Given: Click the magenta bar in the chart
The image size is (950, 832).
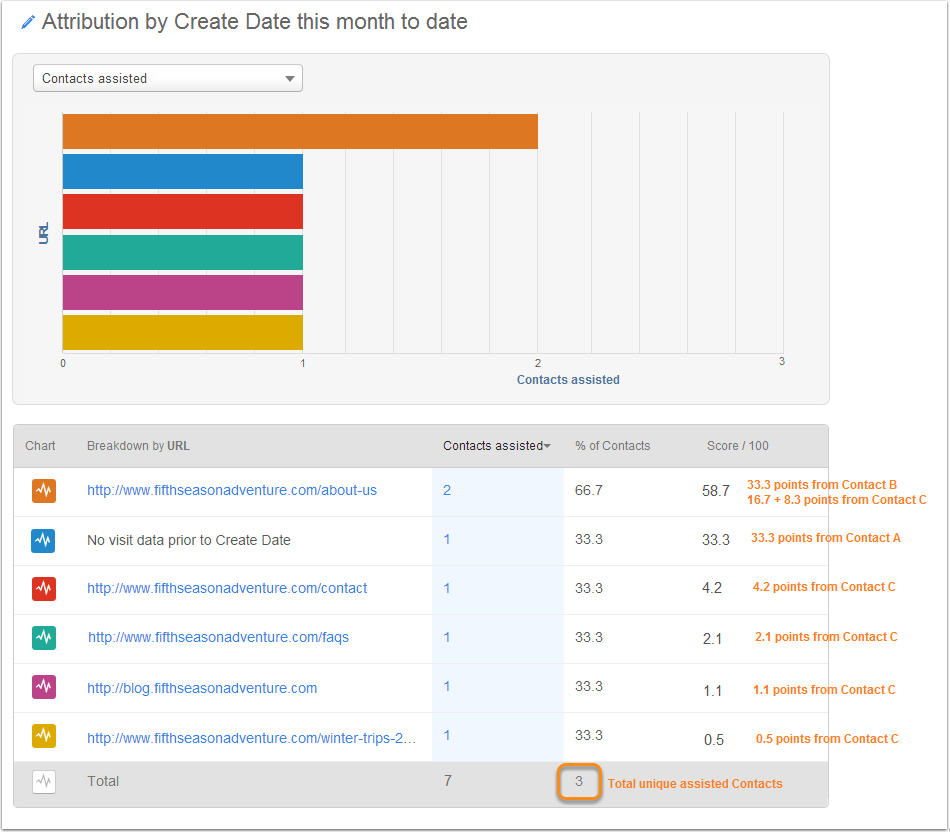Looking at the screenshot, I should pos(183,292).
